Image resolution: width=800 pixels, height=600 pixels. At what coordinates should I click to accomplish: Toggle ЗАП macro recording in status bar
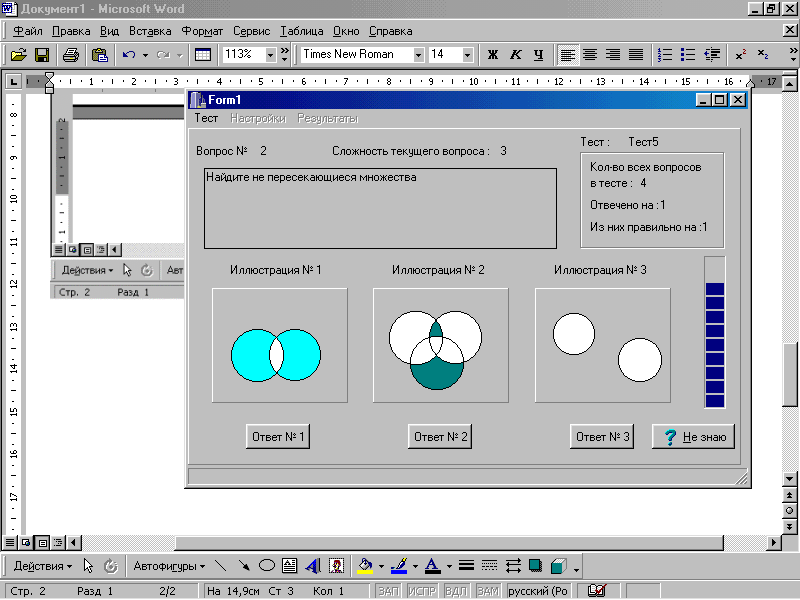[x=388, y=591]
